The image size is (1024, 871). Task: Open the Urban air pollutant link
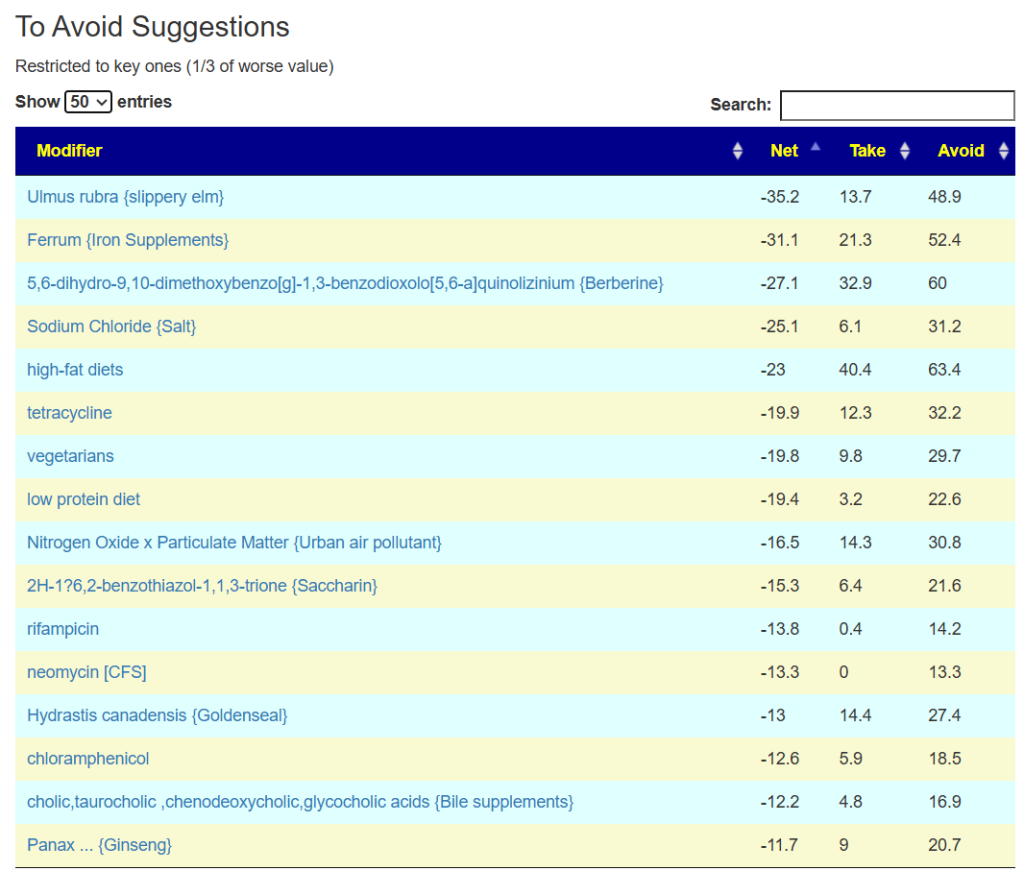click(x=234, y=542)
